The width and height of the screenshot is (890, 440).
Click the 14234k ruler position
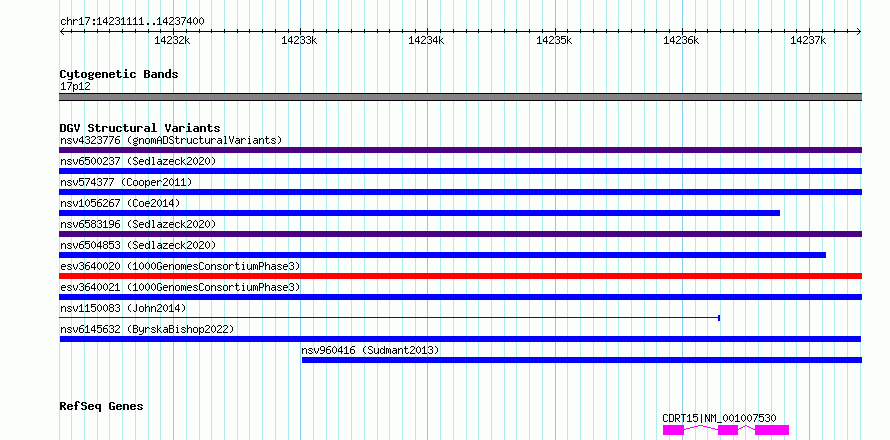pyautogui.click(x=426, y=40)
